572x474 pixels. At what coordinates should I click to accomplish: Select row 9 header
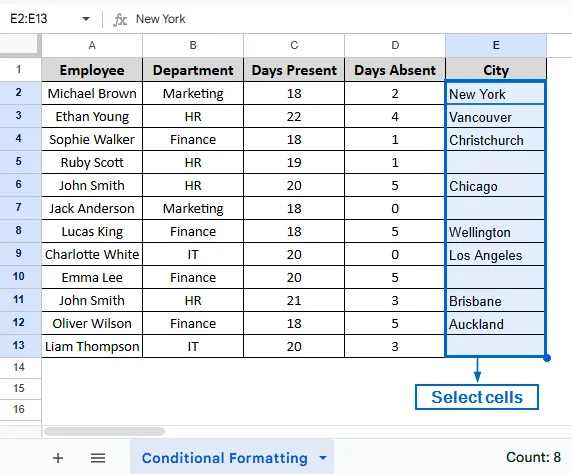click(20, 254)
